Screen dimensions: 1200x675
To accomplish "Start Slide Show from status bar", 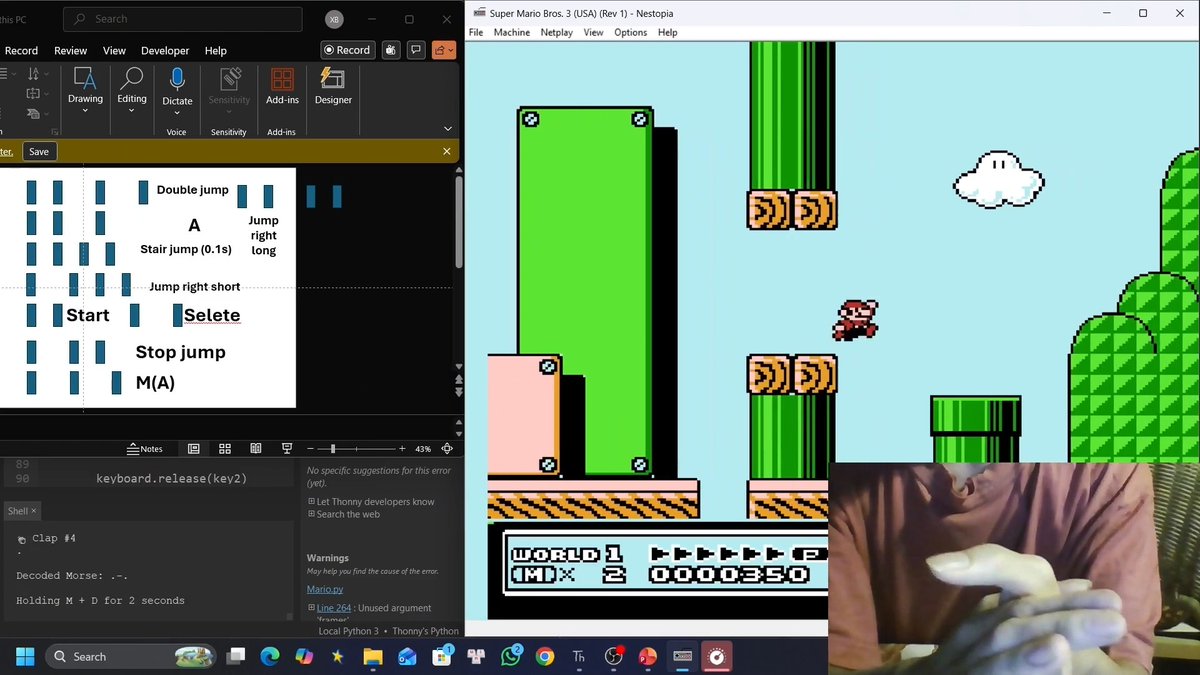I will point(287,449).
